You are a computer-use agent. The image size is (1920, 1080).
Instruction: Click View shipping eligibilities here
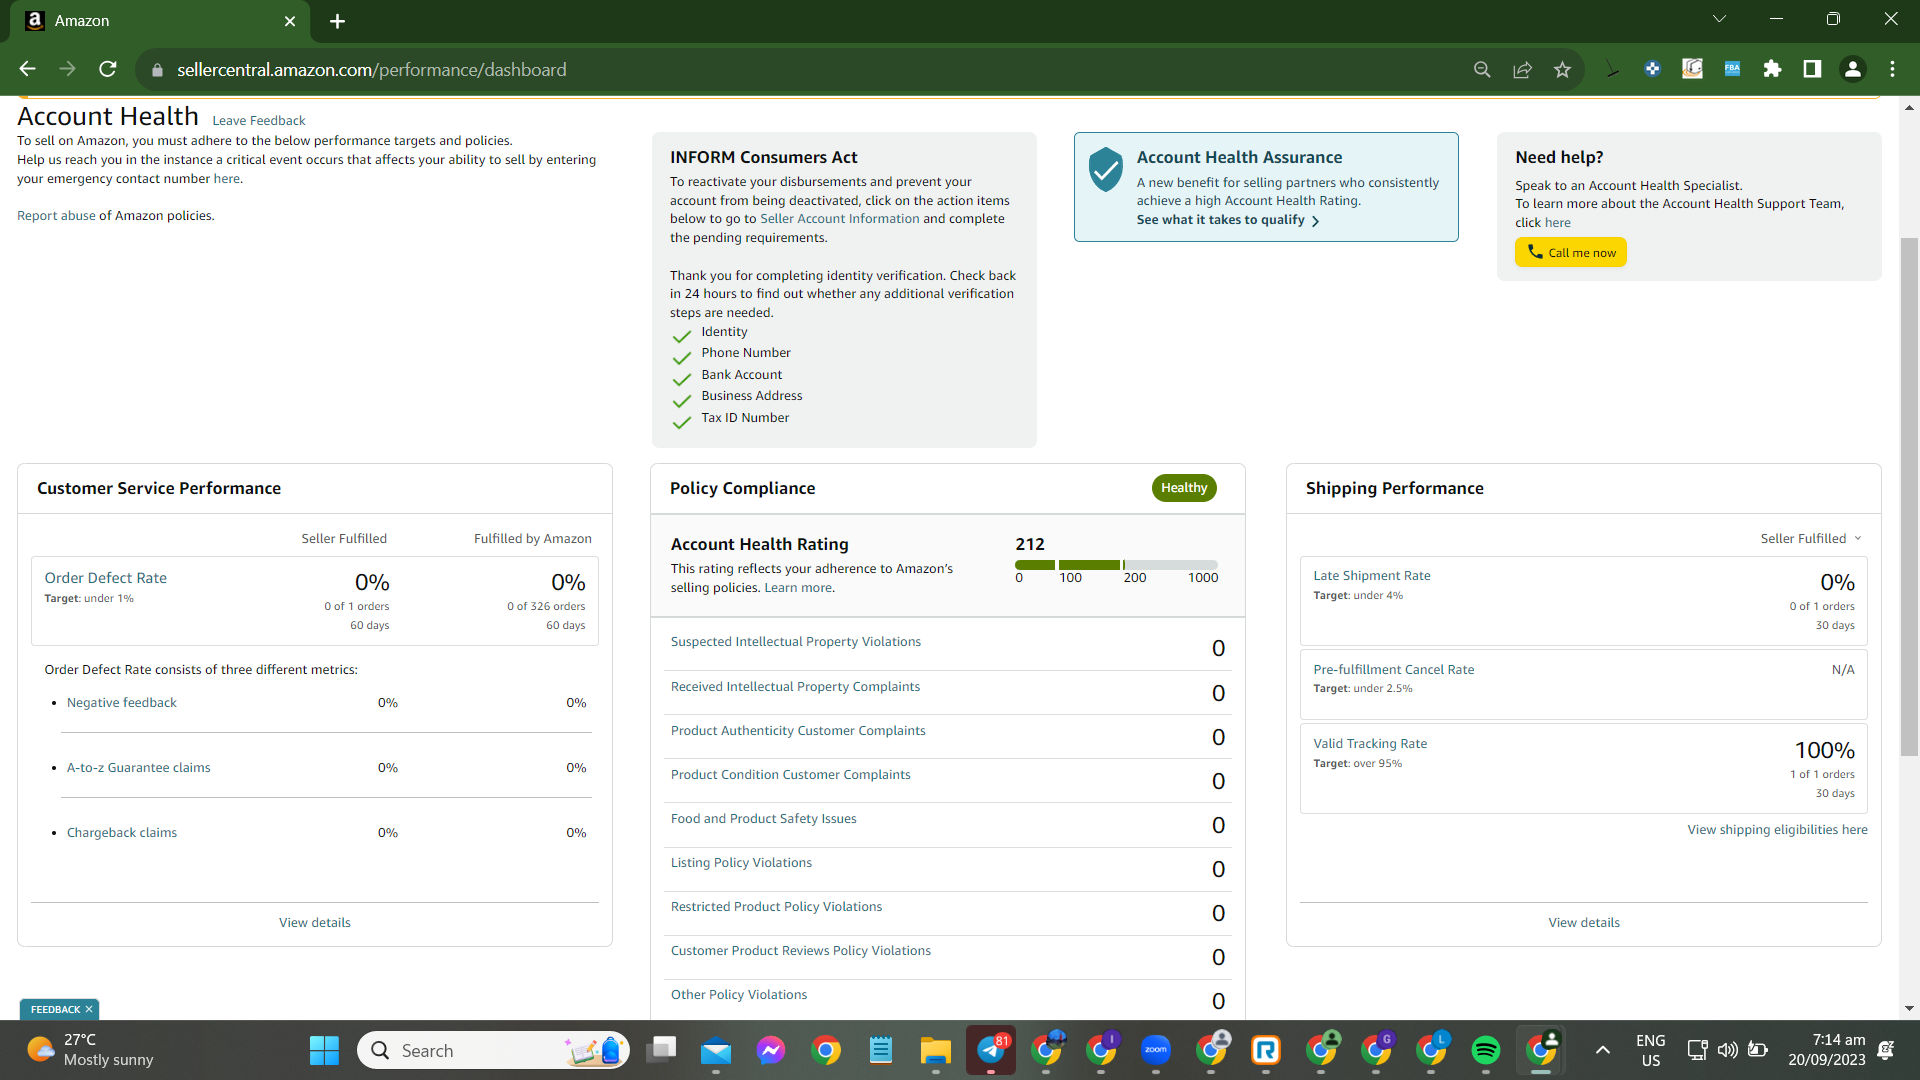[x=1777, y=830]
